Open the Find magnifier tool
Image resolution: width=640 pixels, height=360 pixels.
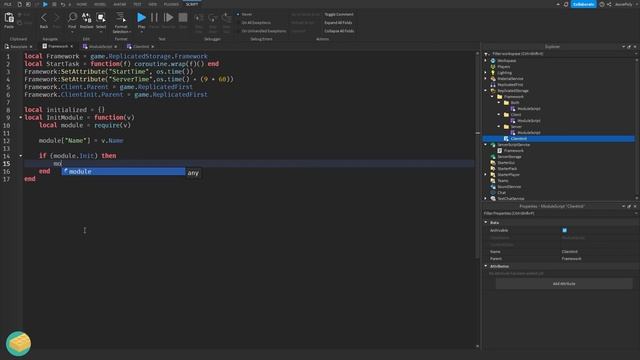[x=72, y=18]
